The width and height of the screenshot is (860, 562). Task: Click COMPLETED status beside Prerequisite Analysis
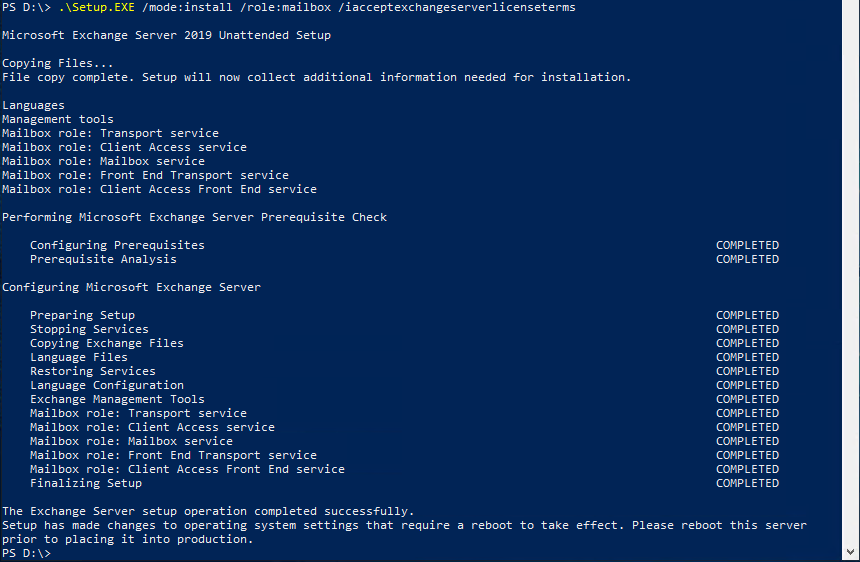(747, 259)
